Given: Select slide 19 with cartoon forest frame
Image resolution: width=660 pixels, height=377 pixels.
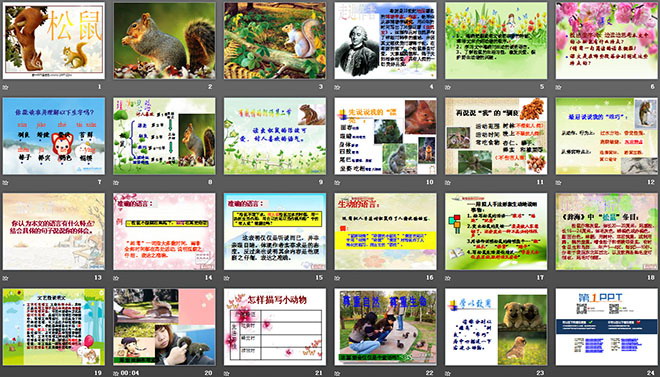Looking at the screenshot, I should tap(53, 327).
